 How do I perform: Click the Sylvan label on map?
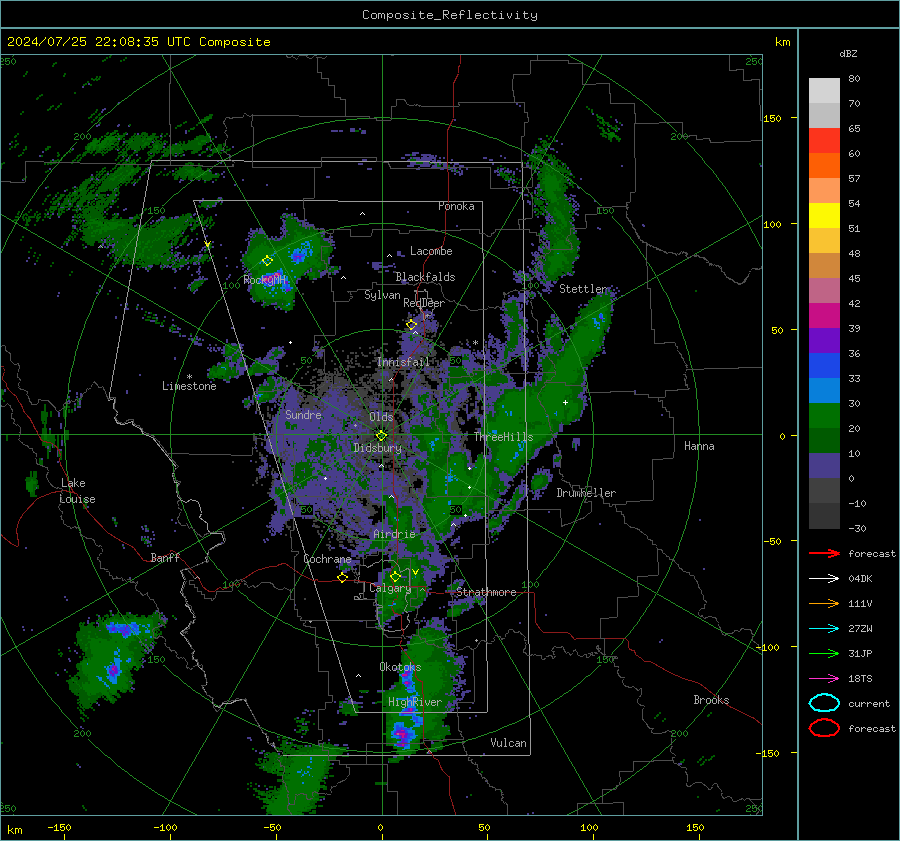click(382, 295)
